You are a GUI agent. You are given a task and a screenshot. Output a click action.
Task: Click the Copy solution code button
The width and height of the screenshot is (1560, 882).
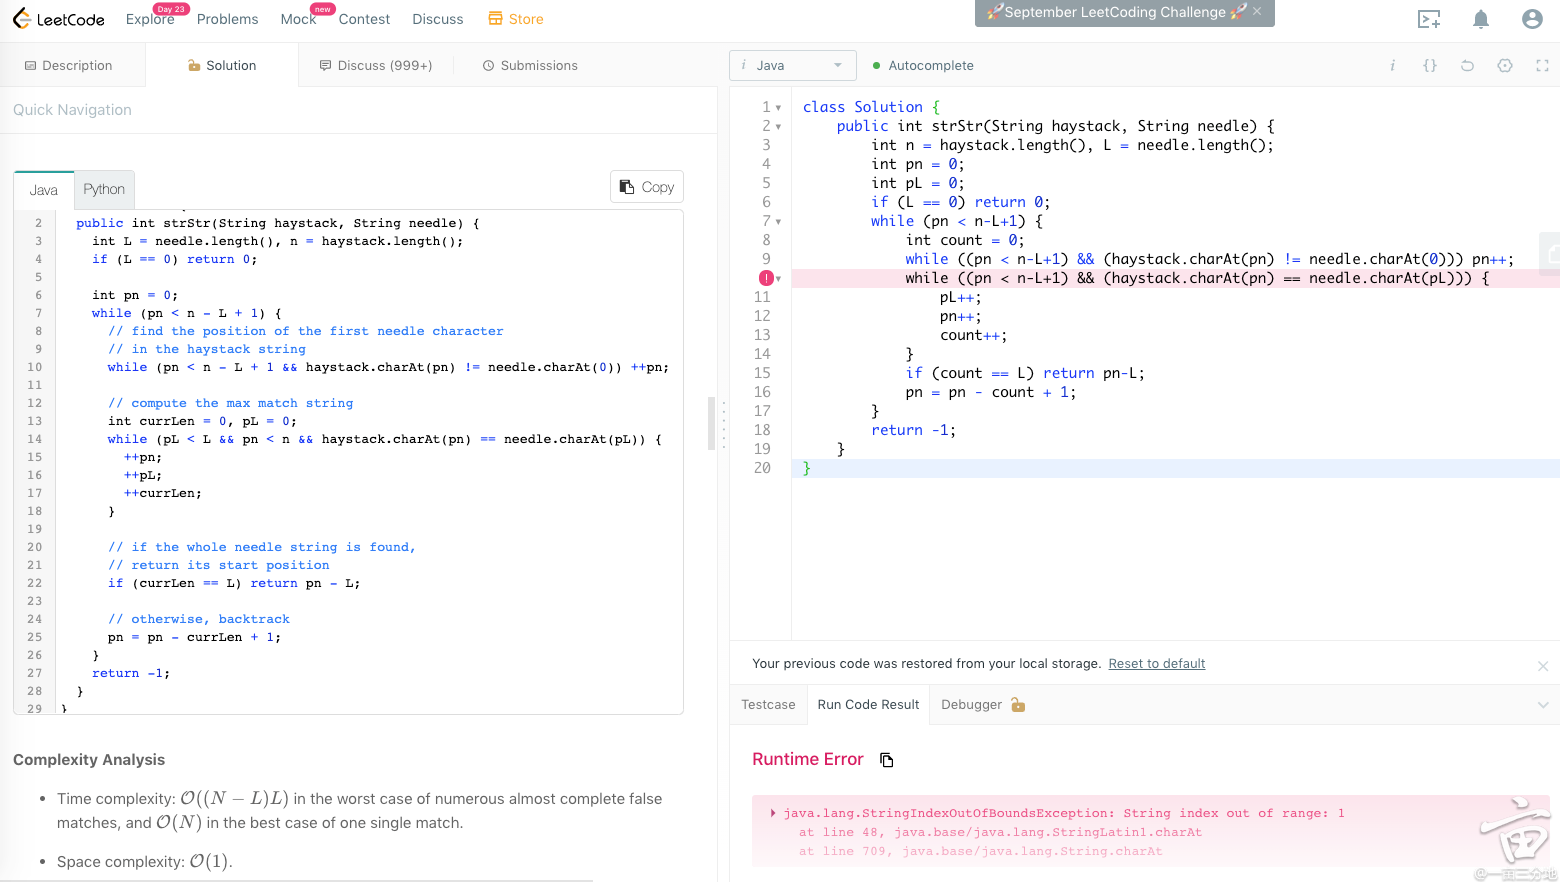pyautogui.click(x=647, y=187)
